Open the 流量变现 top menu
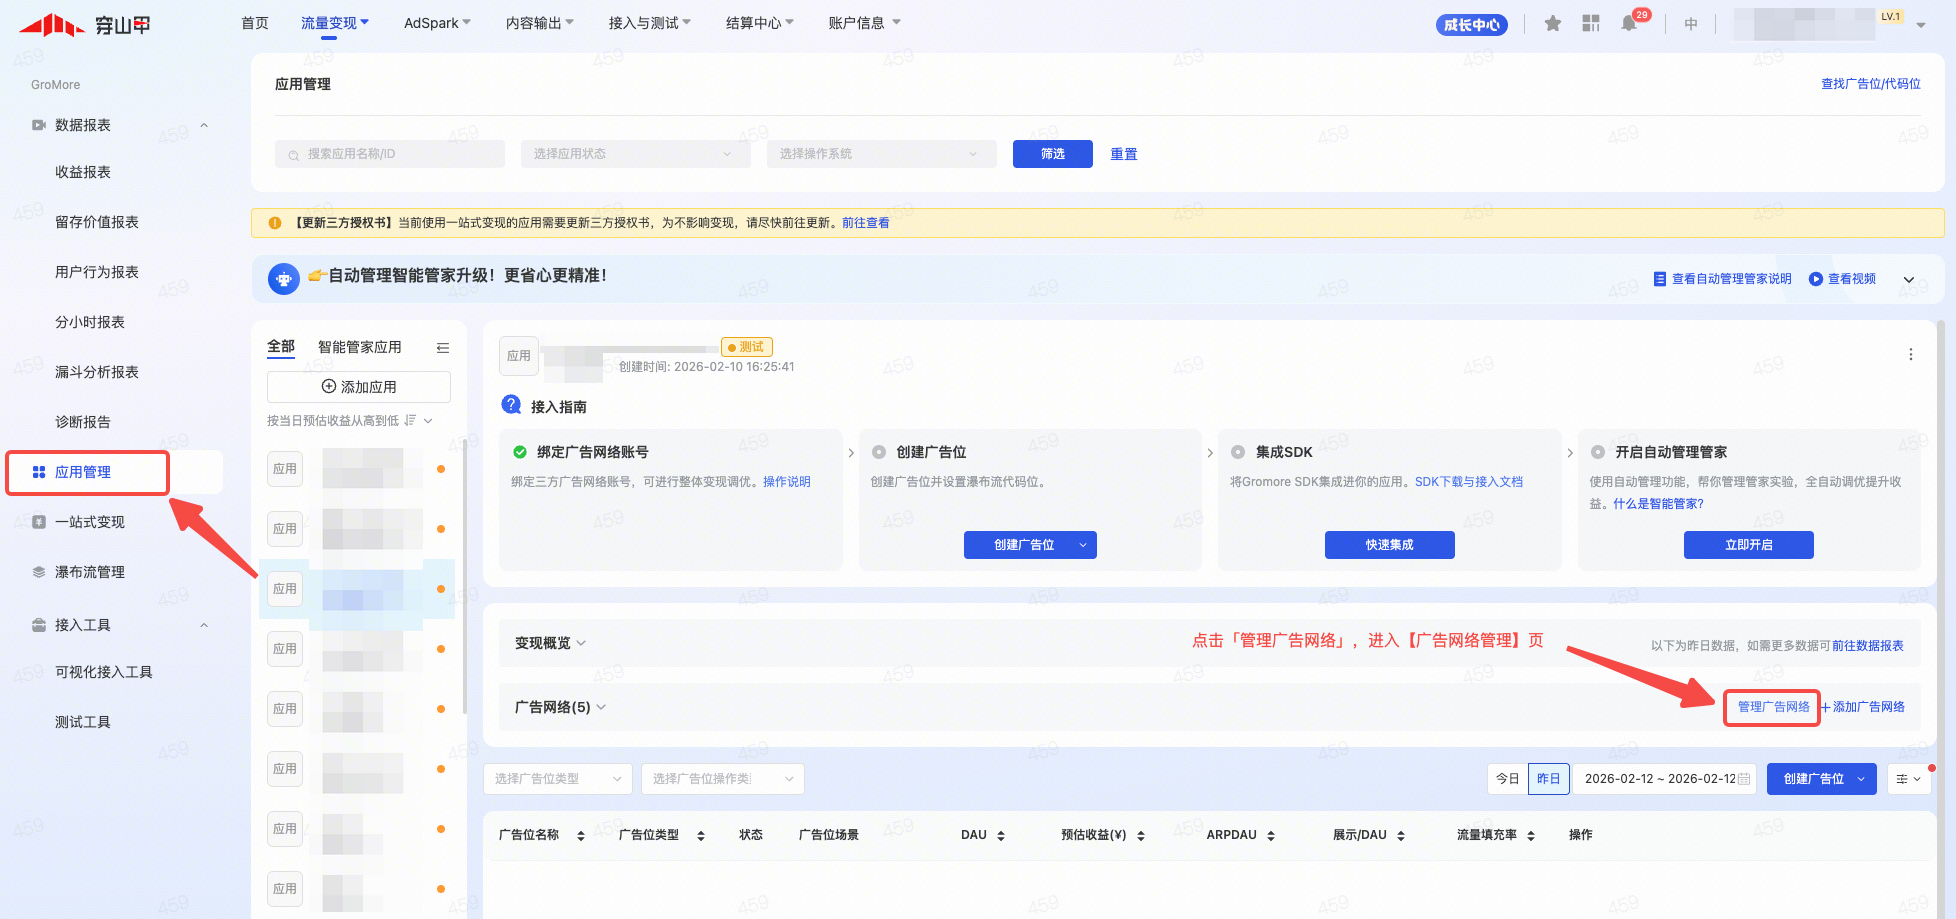 (334, 23)
